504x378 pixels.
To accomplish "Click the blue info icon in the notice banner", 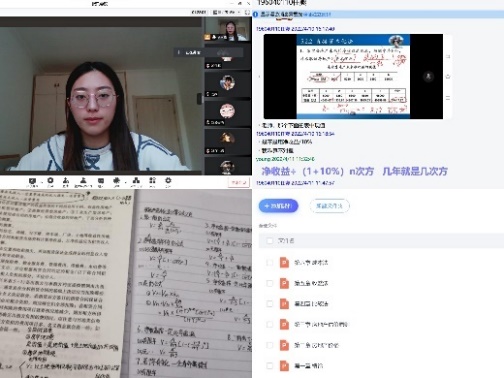I will 256,14.
